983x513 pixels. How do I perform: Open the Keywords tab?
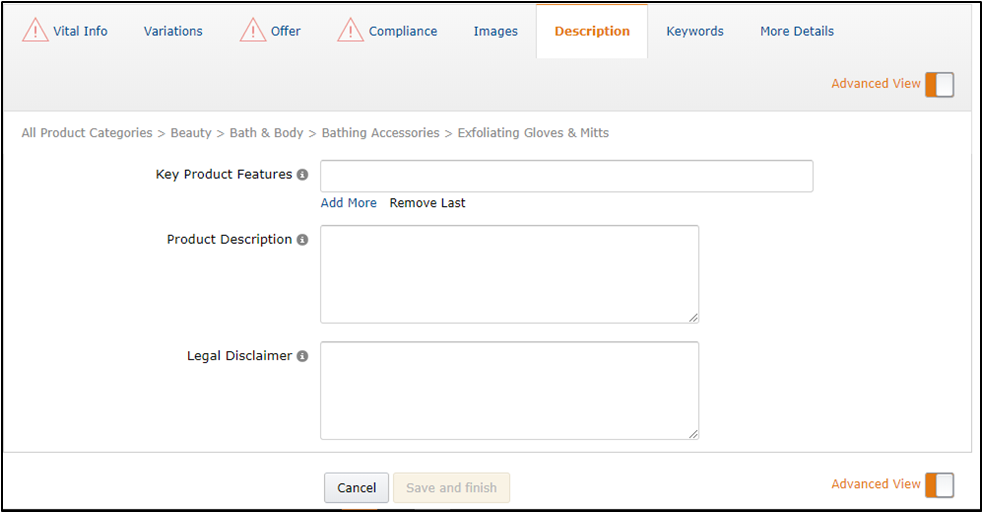(695, 31)
